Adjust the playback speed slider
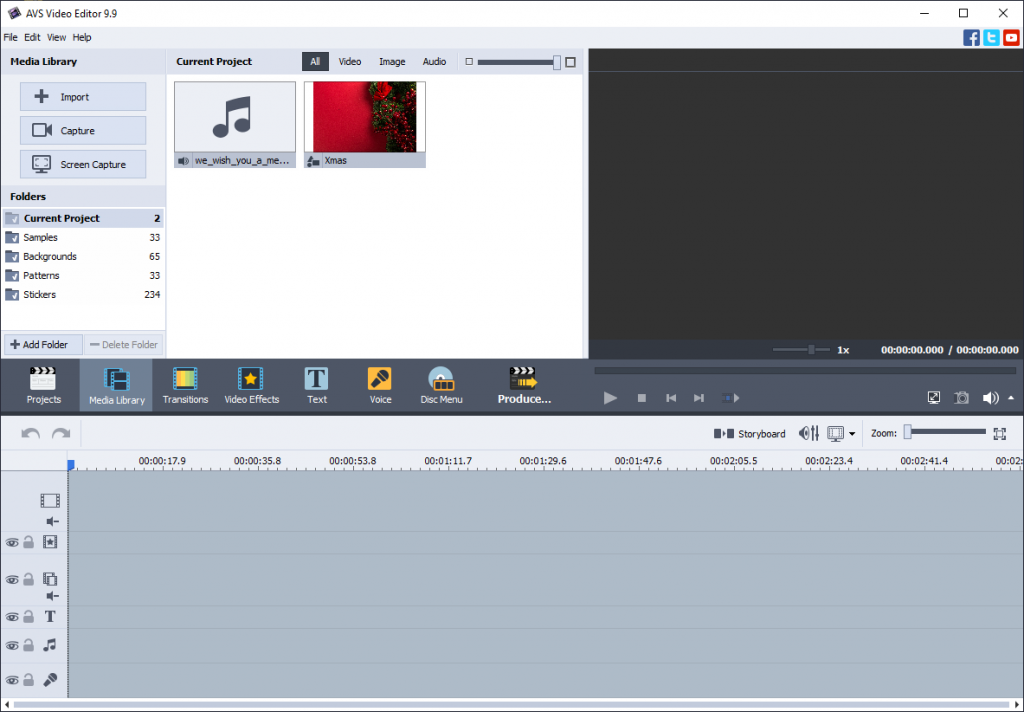 click(x=801, y=349)
